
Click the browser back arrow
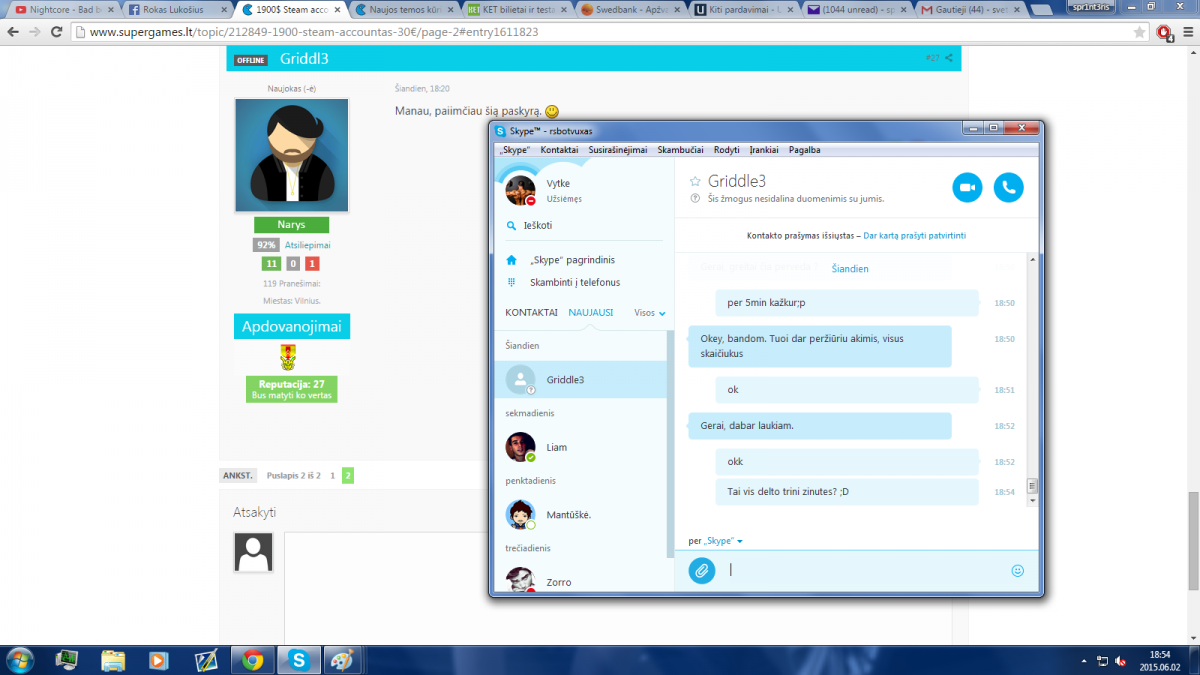pyautogui.click(x=13, y=32)
